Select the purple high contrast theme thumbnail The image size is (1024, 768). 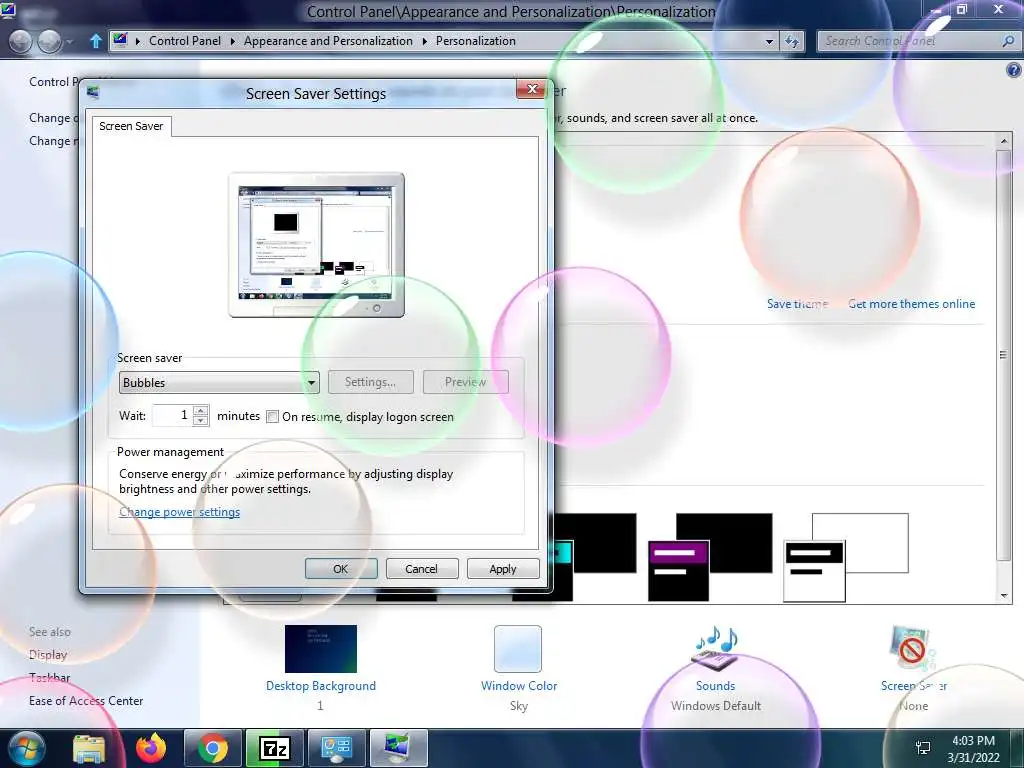[710, 557]
